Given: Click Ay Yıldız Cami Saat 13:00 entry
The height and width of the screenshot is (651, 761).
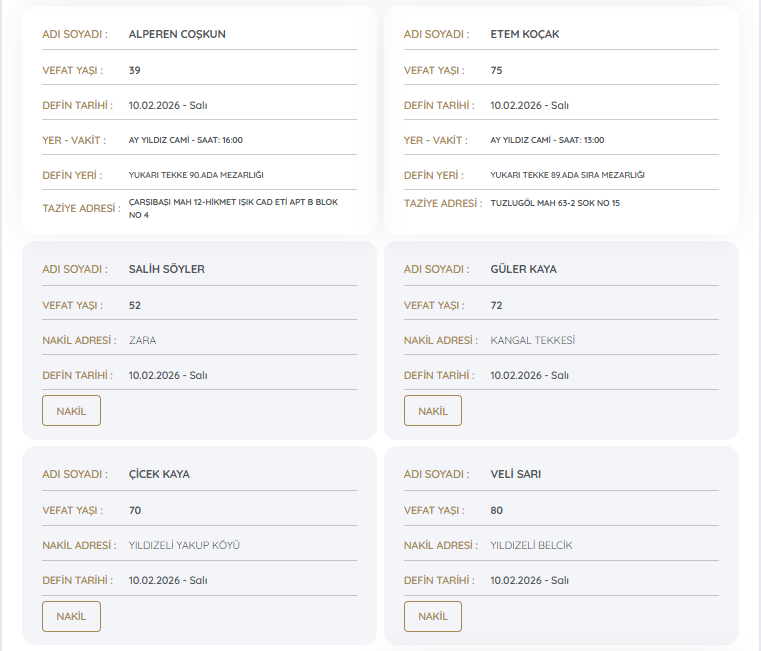Looking at the screenshot, I should click(x=547, y=140).
